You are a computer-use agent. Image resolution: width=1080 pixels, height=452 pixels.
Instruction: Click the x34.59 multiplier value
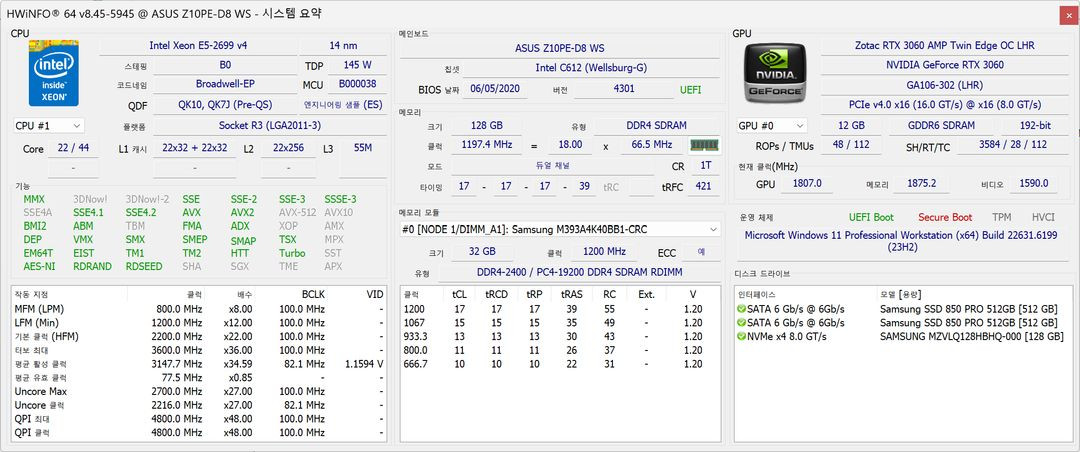[238, 364]
